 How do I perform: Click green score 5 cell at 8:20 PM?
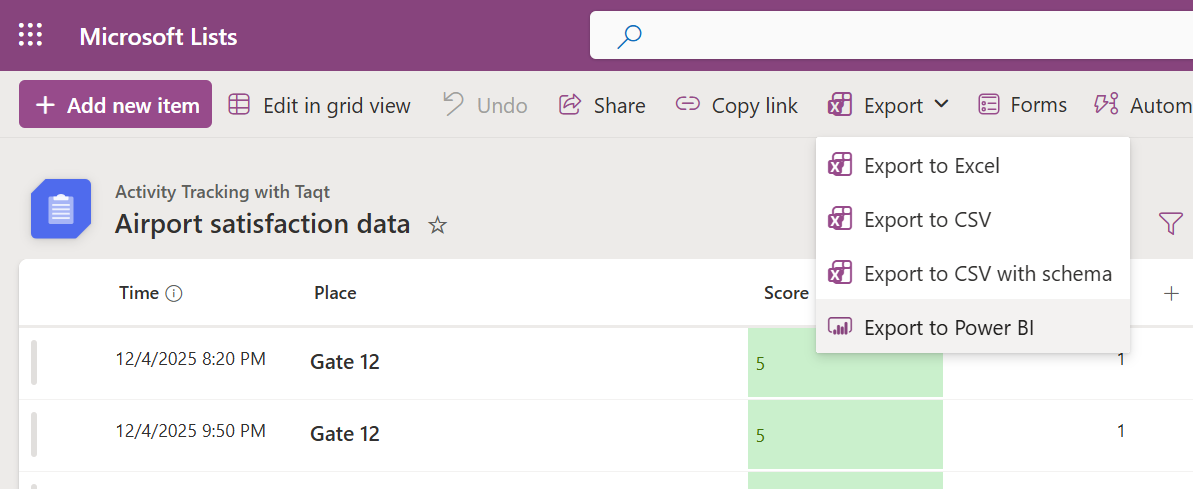[x=845, y=363]
